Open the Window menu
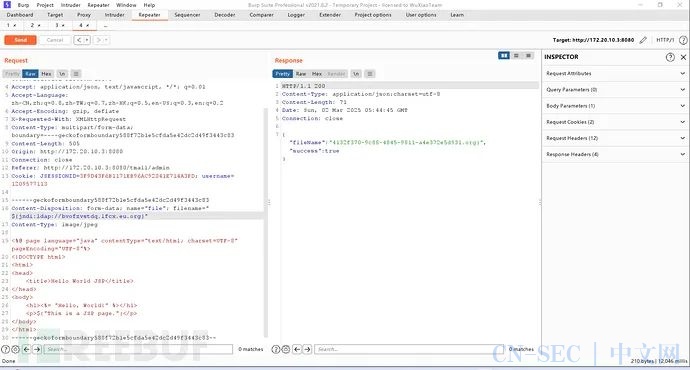 [126, 5]
